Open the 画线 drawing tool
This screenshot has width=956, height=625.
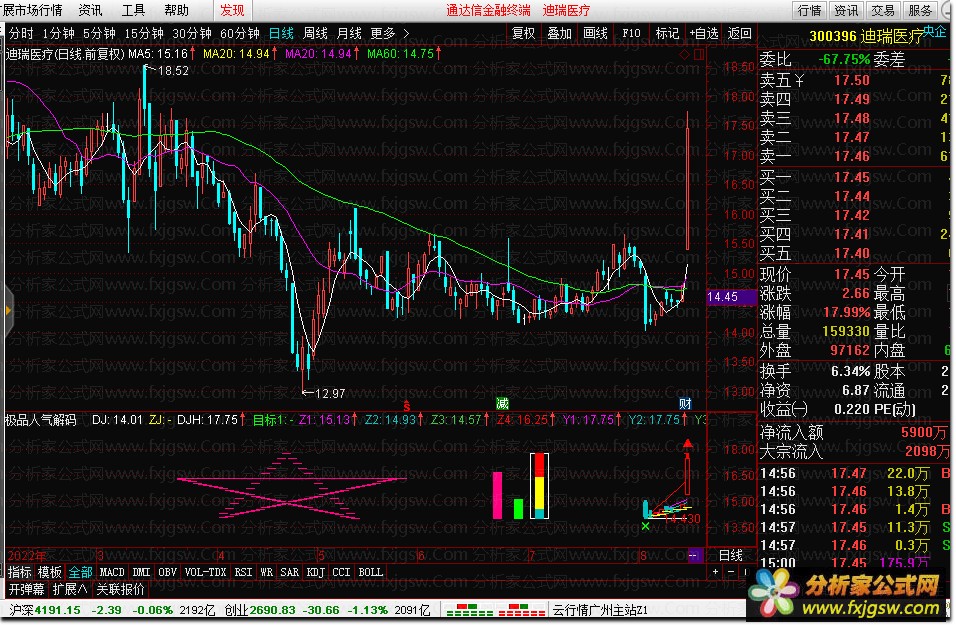[x=595, y=34]
